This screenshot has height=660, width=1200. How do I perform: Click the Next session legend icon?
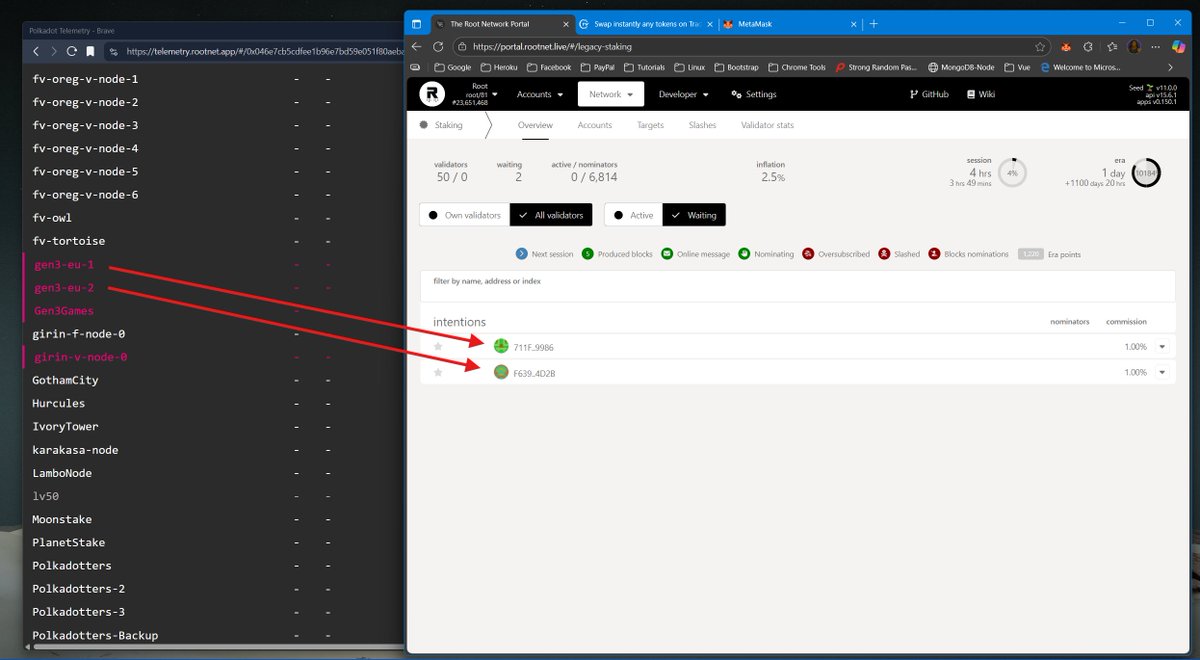tap(521, 254)
